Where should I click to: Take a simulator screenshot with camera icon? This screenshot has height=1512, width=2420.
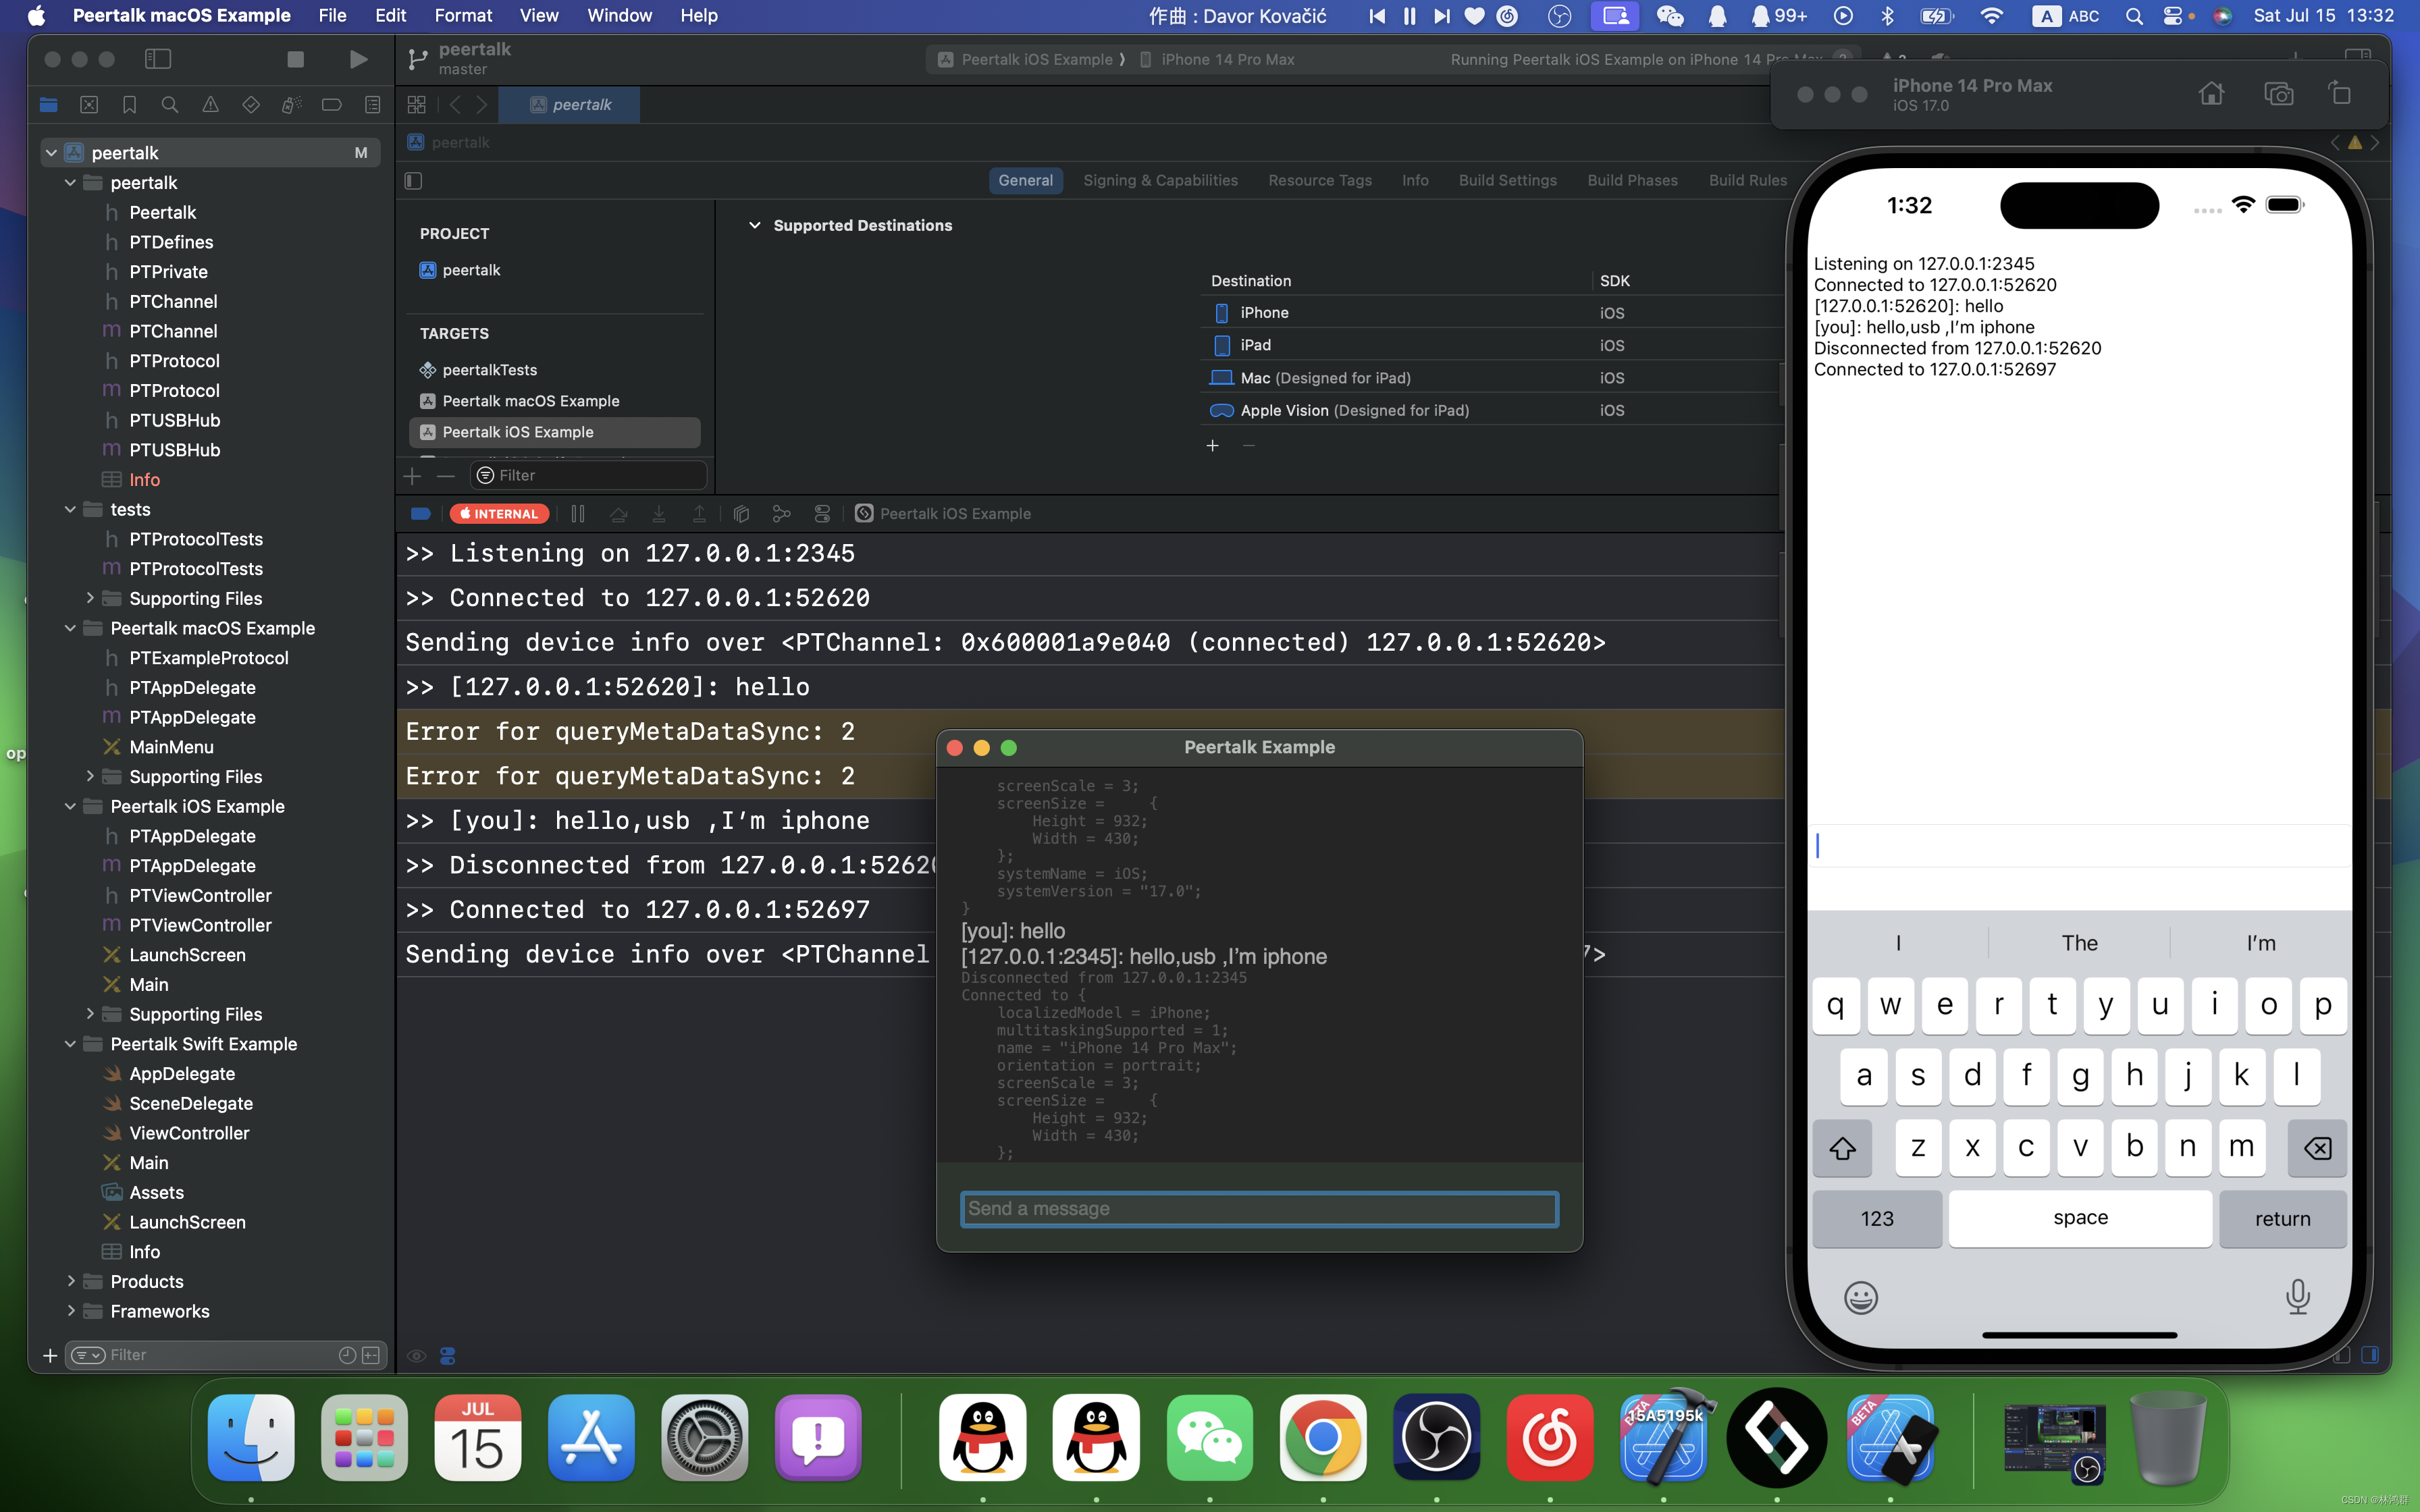[2278, 94]
